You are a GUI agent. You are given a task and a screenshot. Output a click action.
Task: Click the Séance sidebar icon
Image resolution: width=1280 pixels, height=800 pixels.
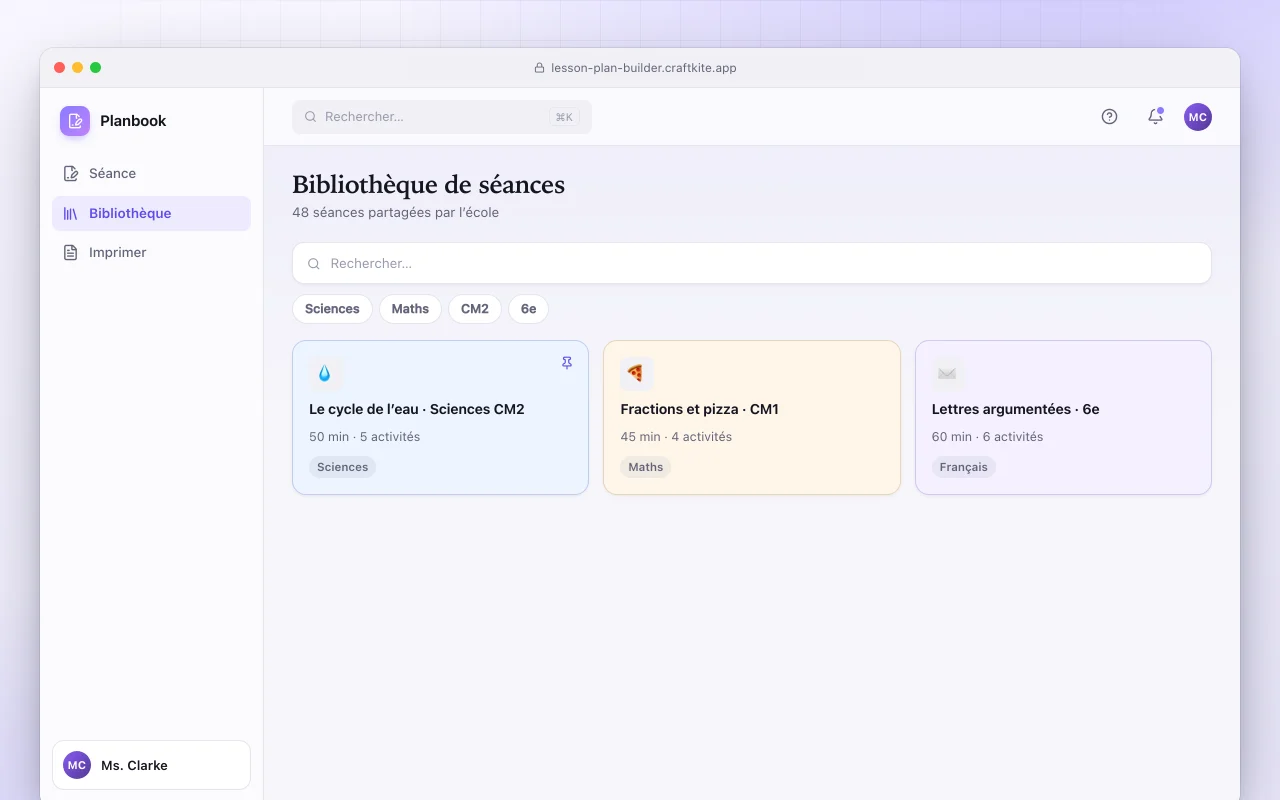[x=71, y=174]
